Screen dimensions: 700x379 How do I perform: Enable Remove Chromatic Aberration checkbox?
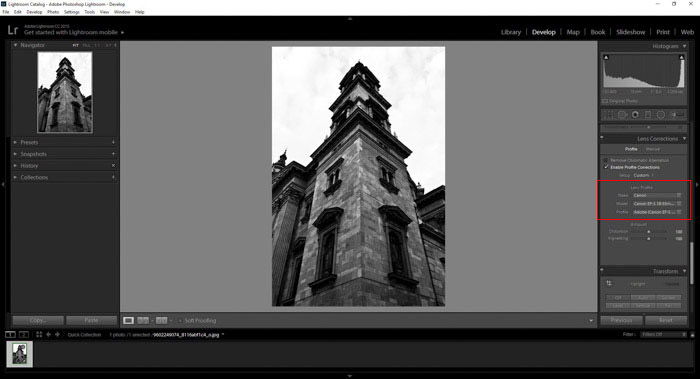pos(606,160)
